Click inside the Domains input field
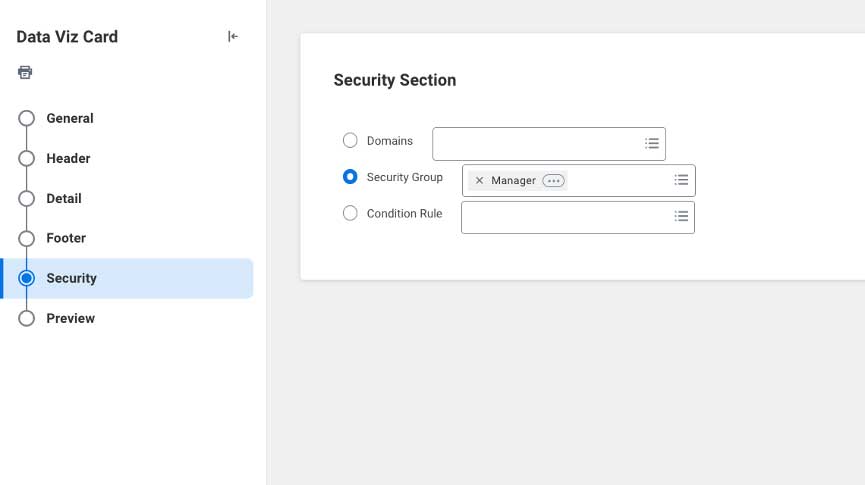Screen dimensions: 865x485 pyautogui.click(x=549, y=144)
